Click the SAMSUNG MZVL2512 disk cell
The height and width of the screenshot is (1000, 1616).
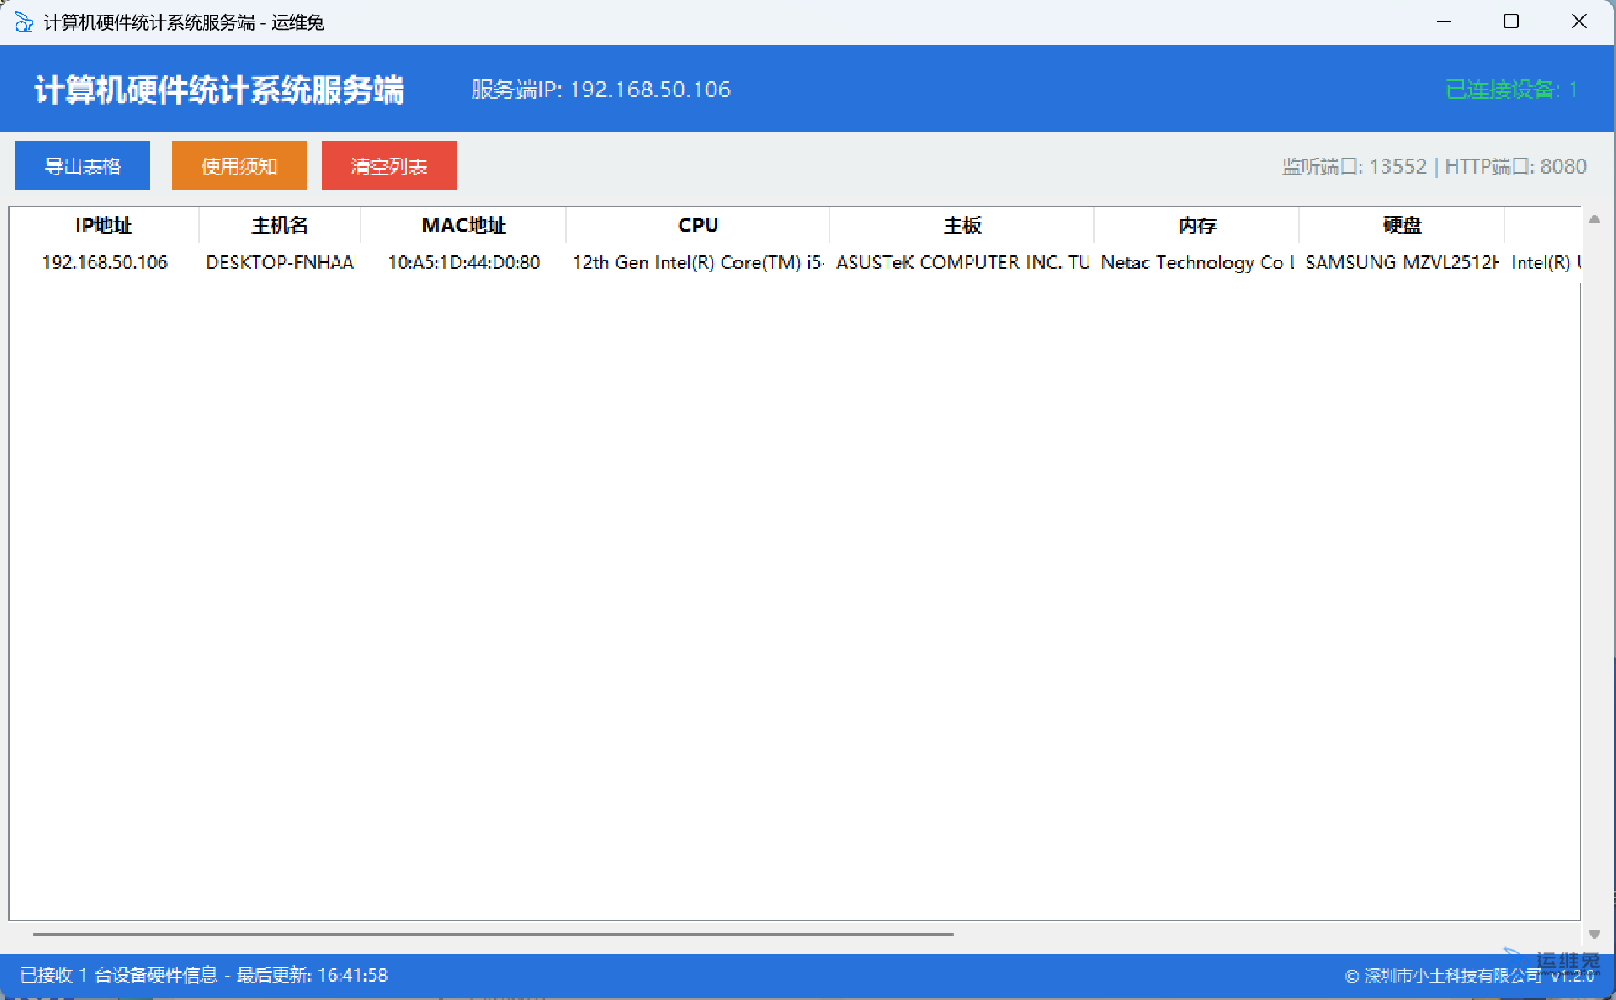pos(1402,263)
